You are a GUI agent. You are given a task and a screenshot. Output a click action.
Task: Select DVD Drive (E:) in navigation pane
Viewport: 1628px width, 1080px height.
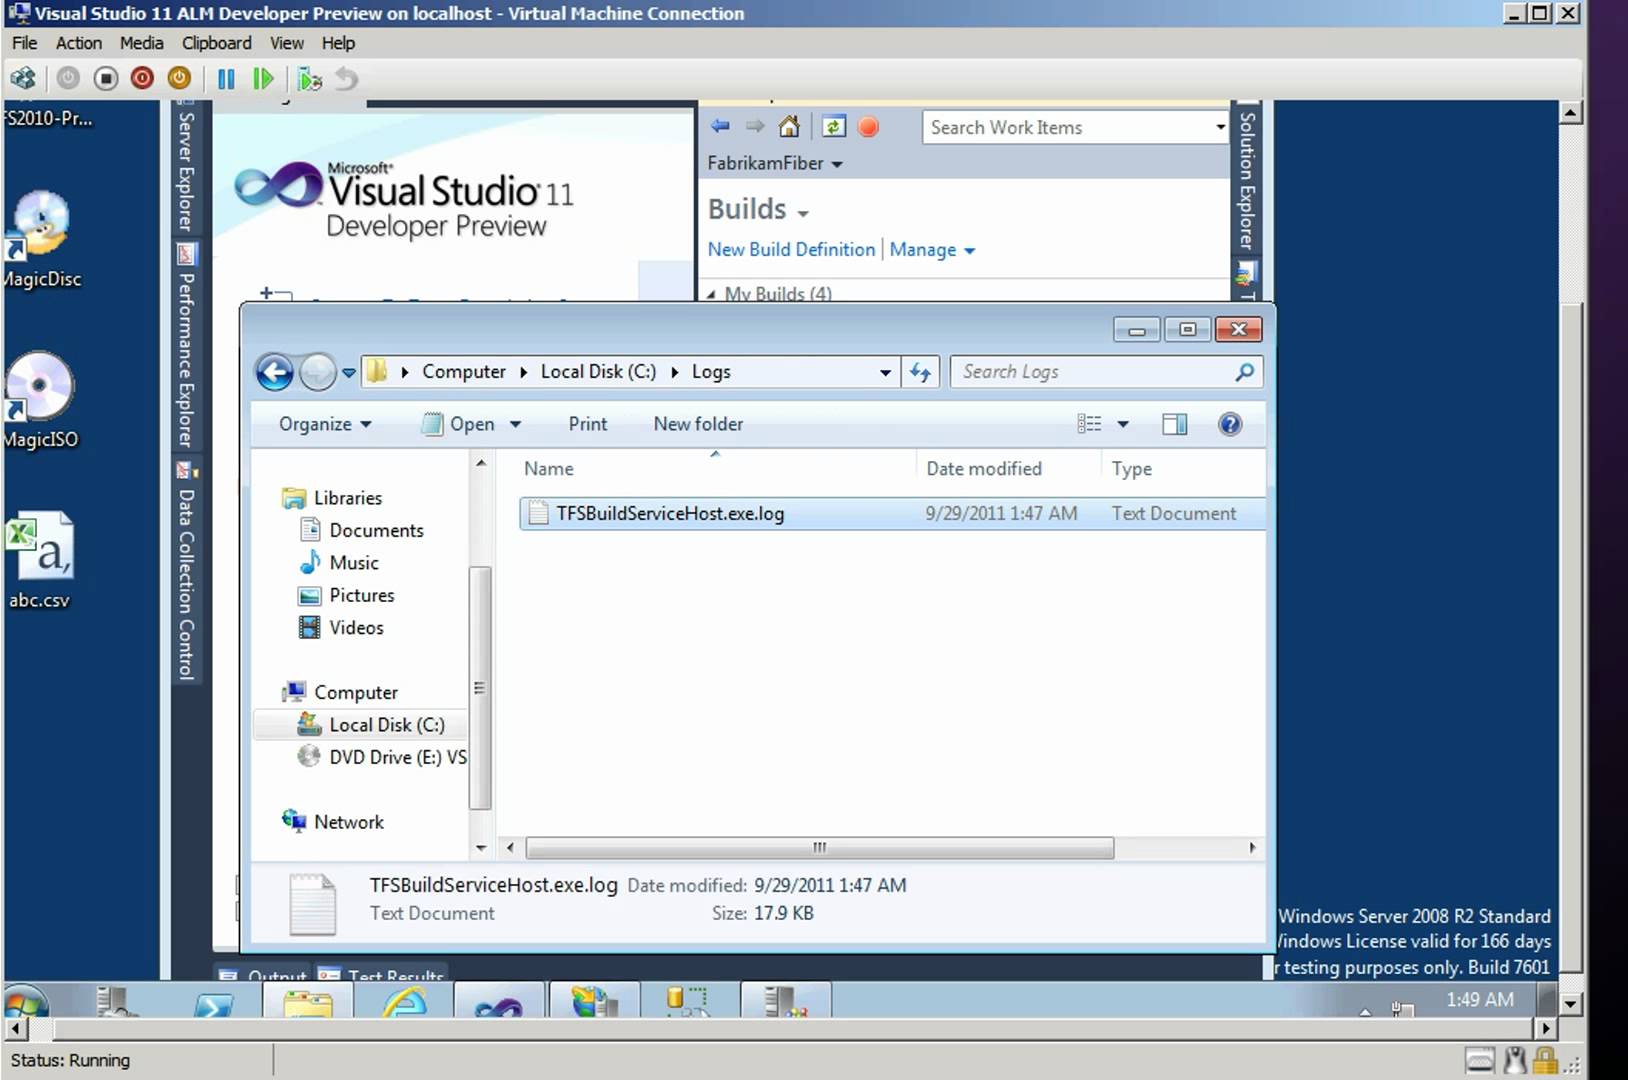tap(382, 757)
